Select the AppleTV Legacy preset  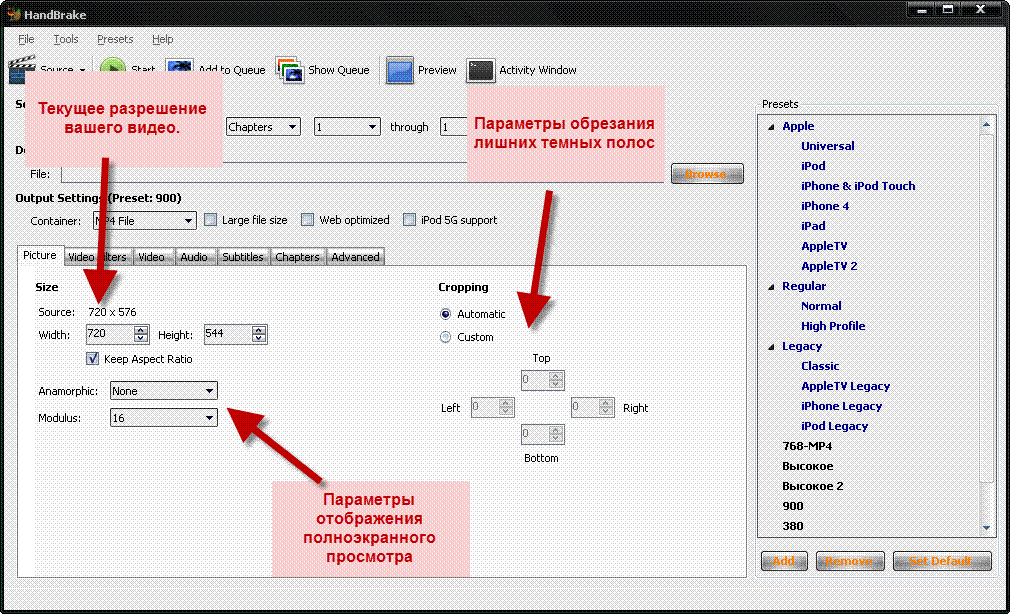(x=846, y=387)
